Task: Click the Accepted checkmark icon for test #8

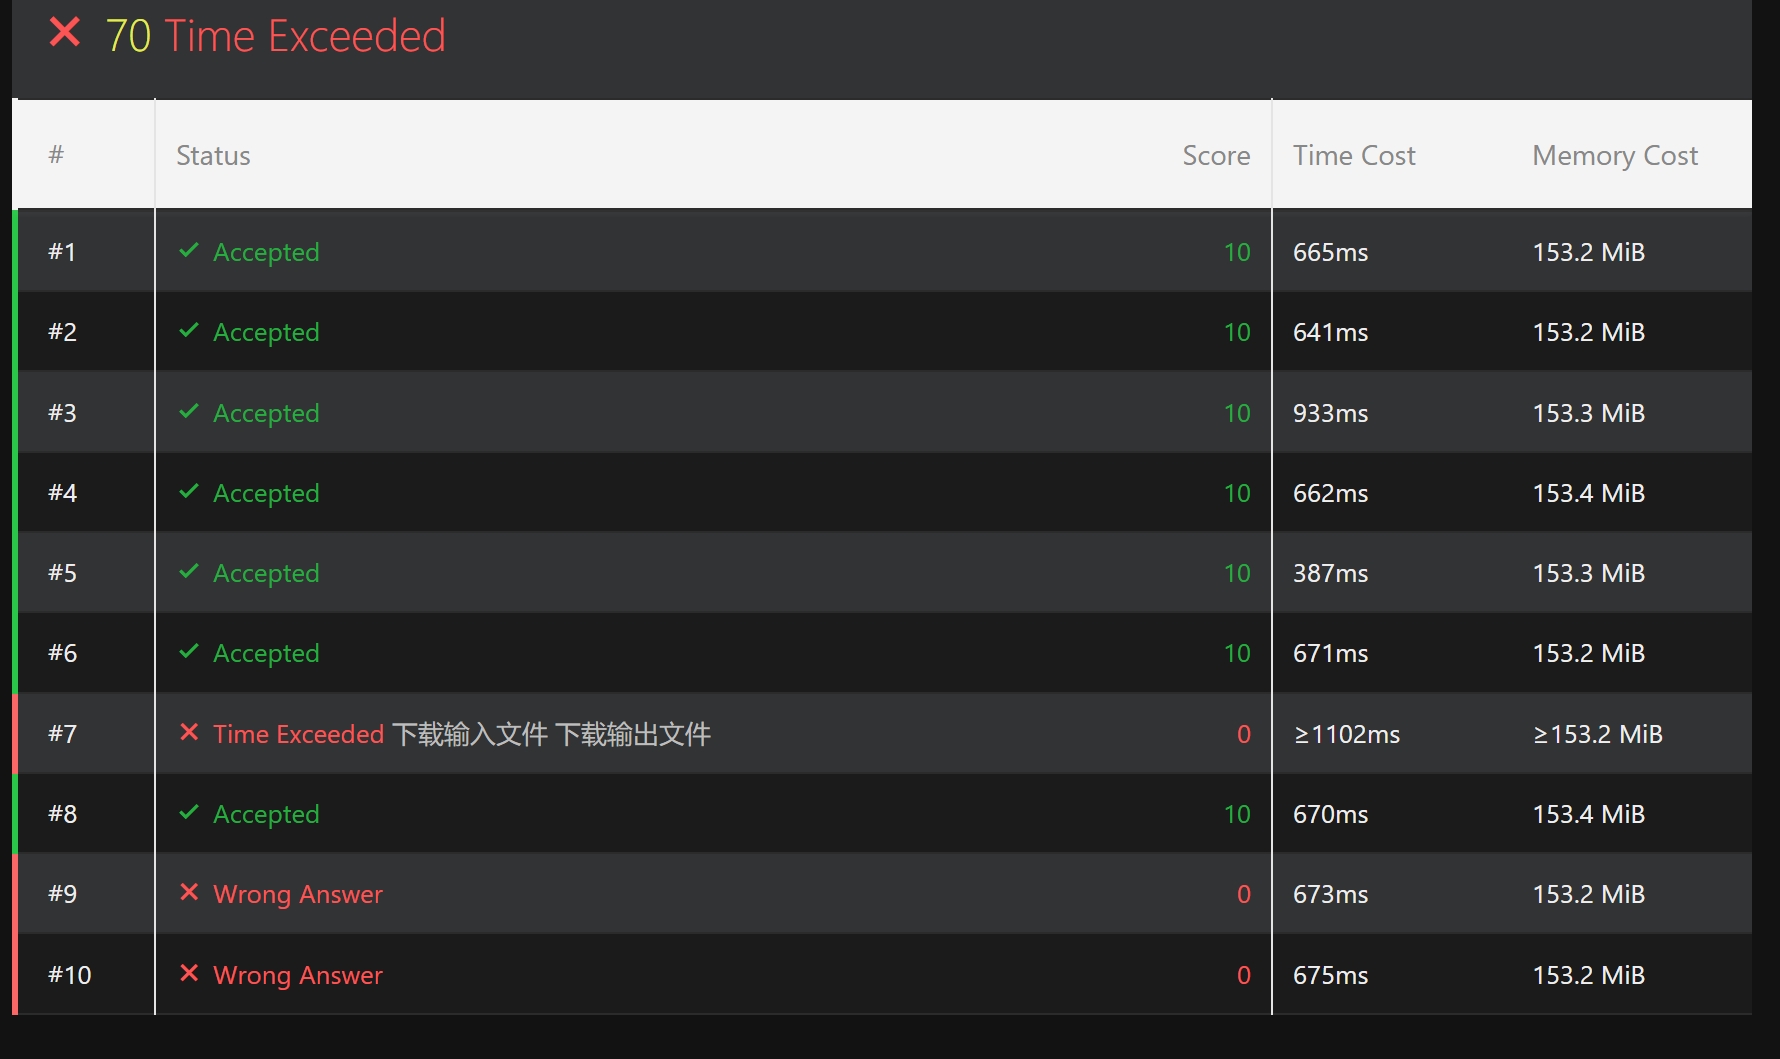Action: tap(188, 812)
